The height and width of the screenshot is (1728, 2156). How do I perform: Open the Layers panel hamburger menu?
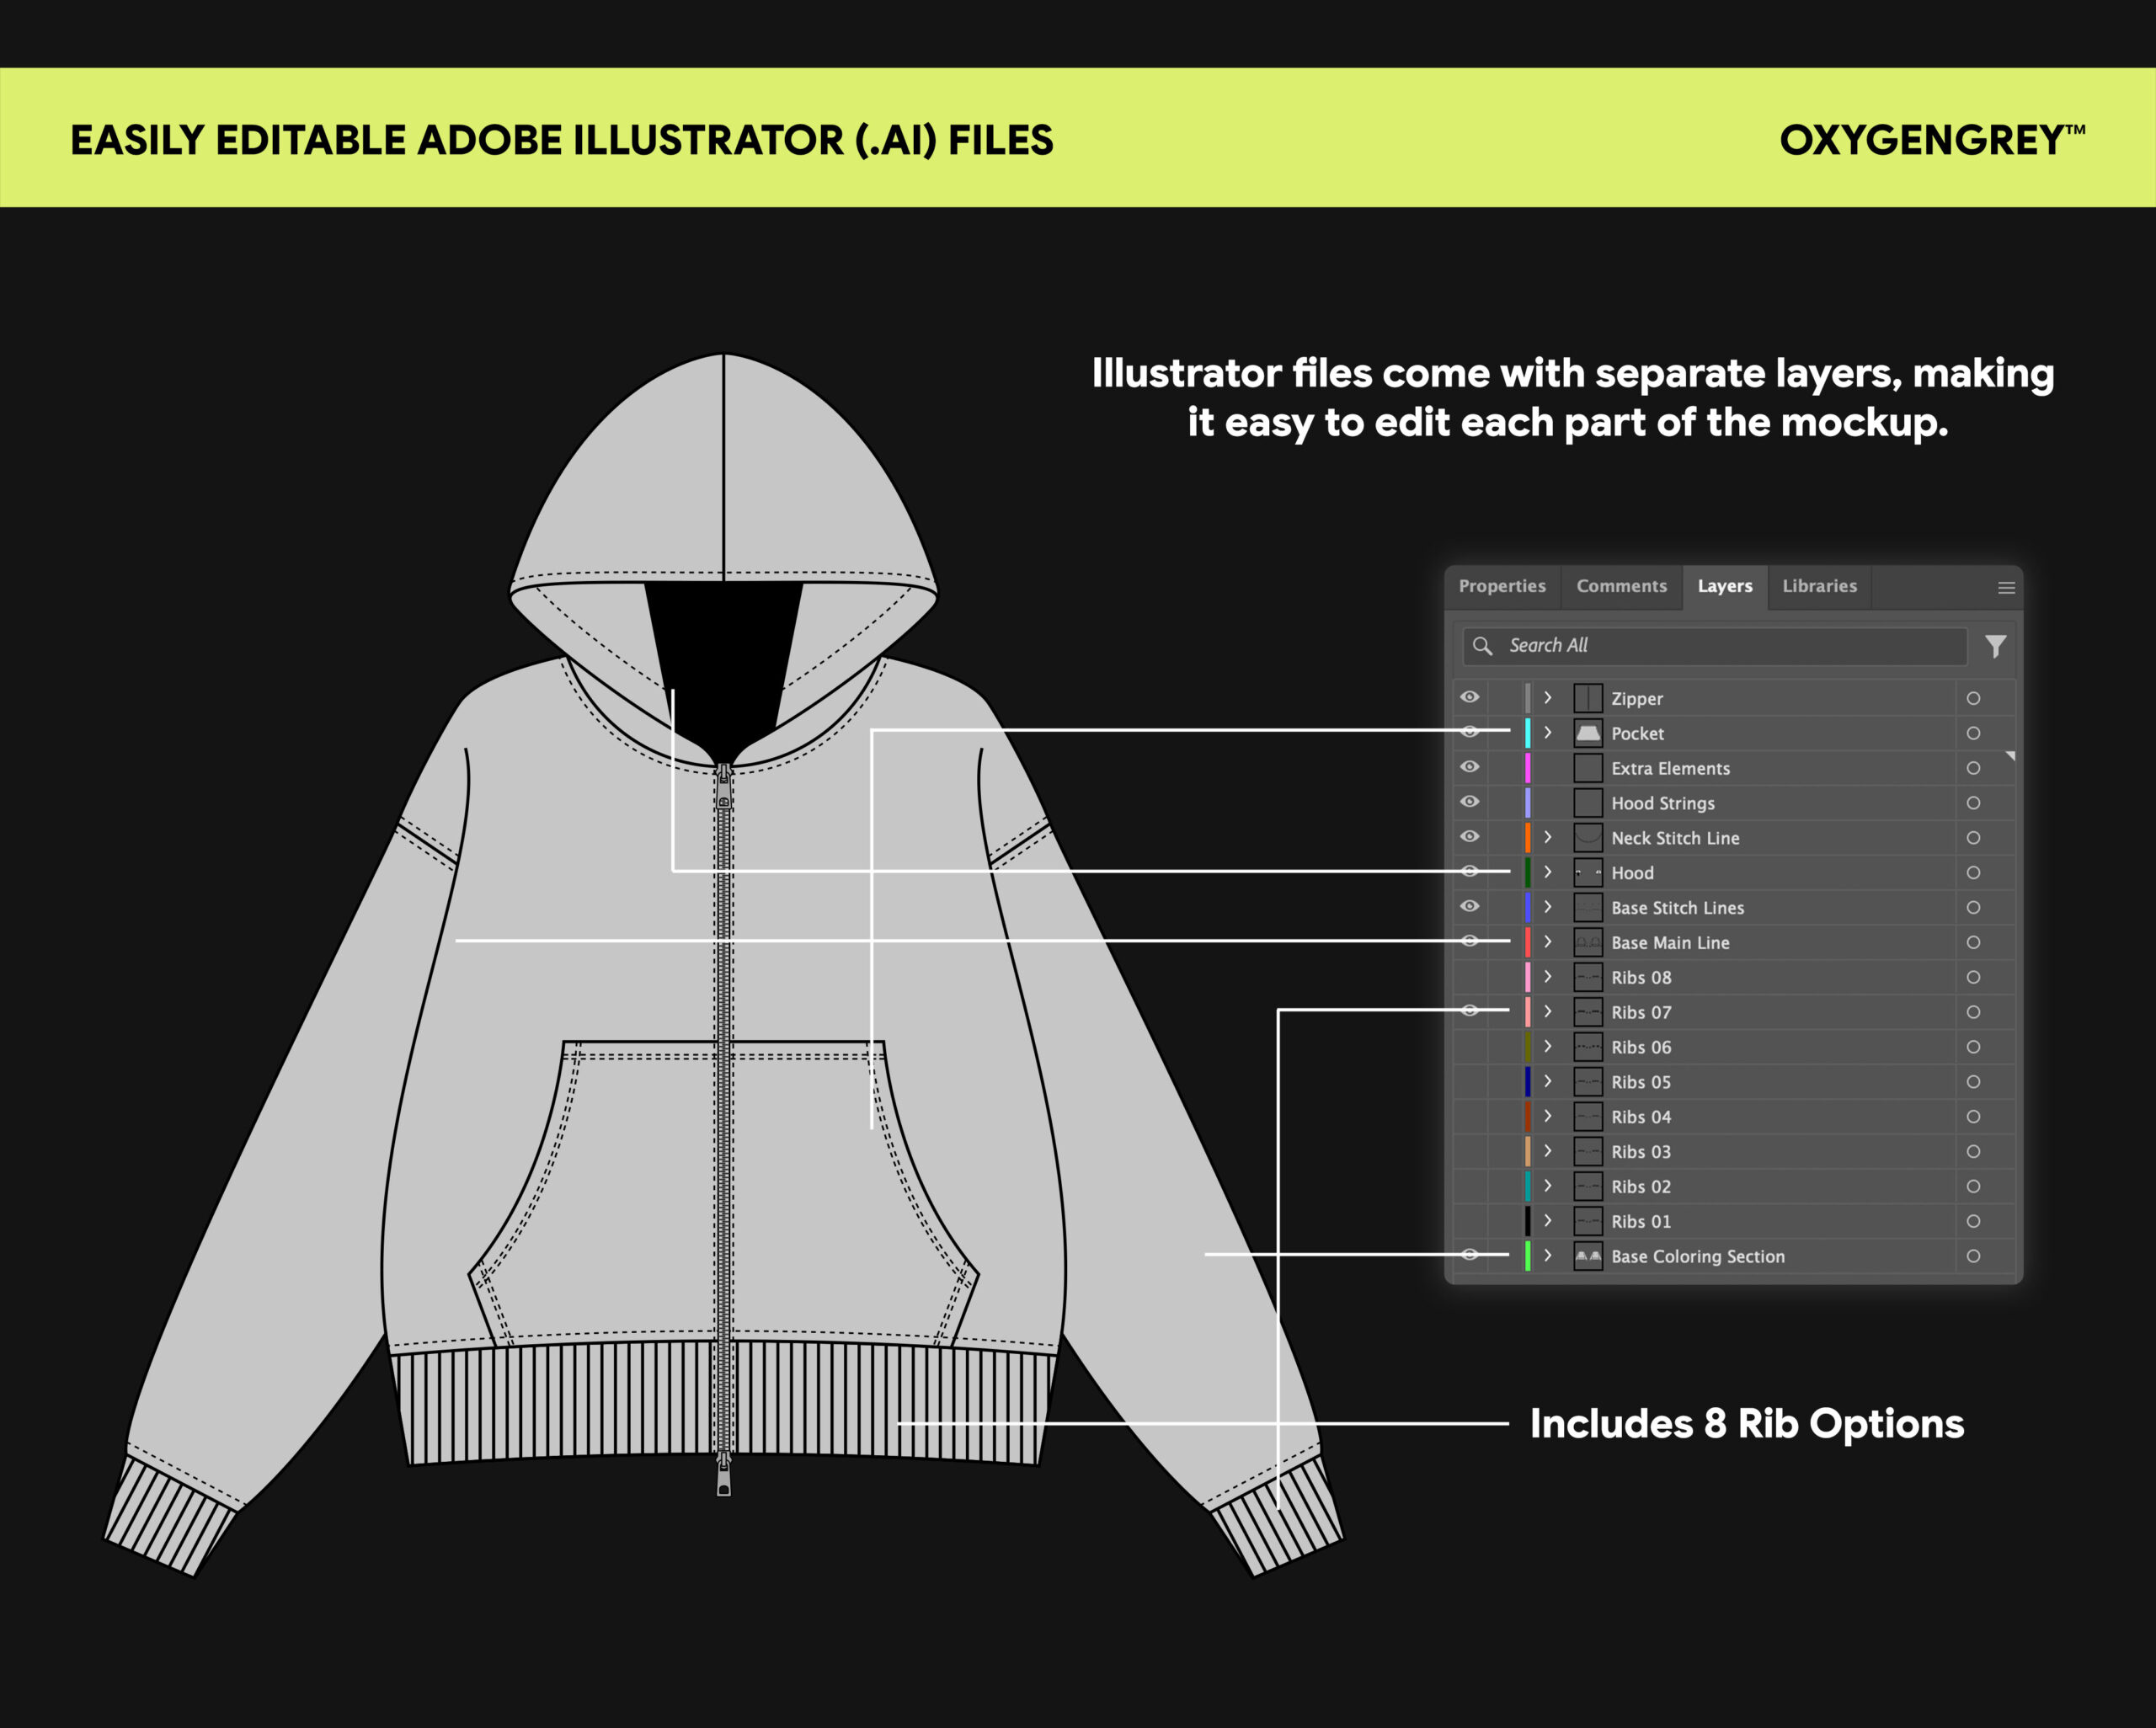tap(2006, 588)
